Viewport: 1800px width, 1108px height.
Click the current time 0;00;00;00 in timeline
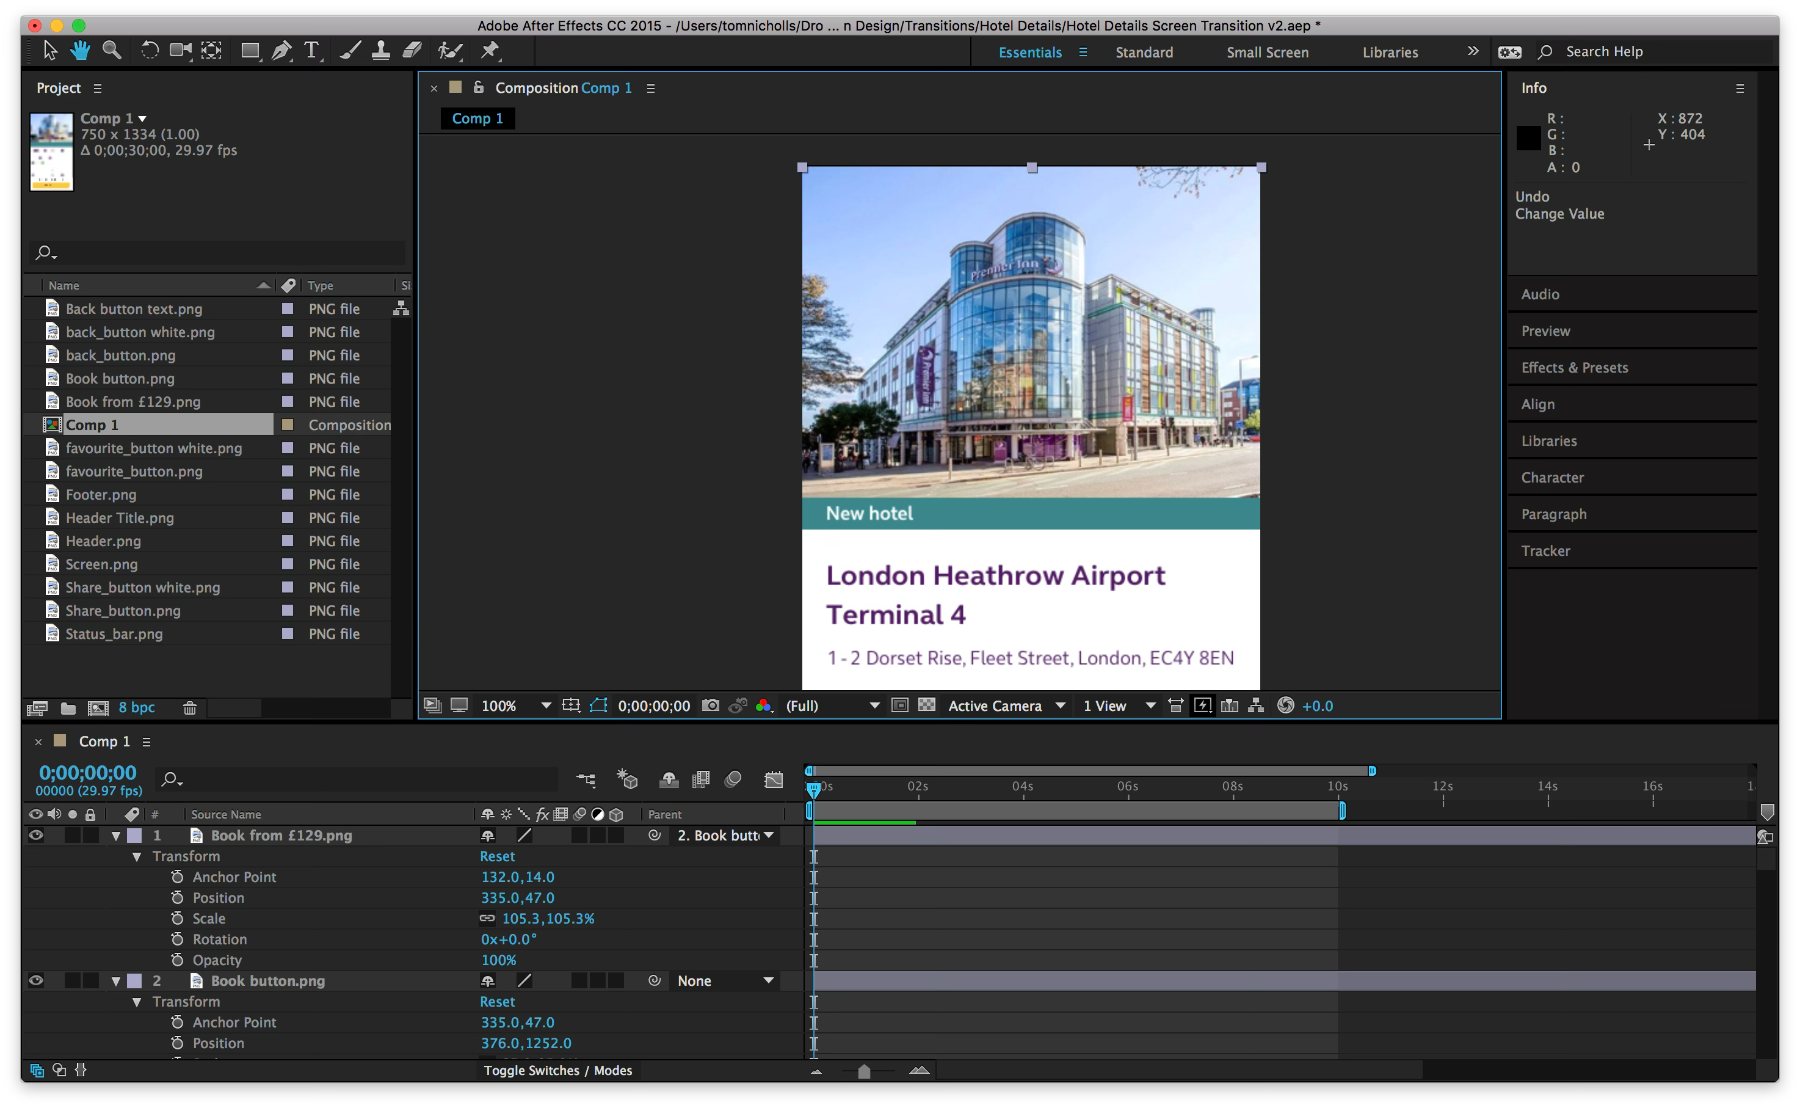[88, 773]
